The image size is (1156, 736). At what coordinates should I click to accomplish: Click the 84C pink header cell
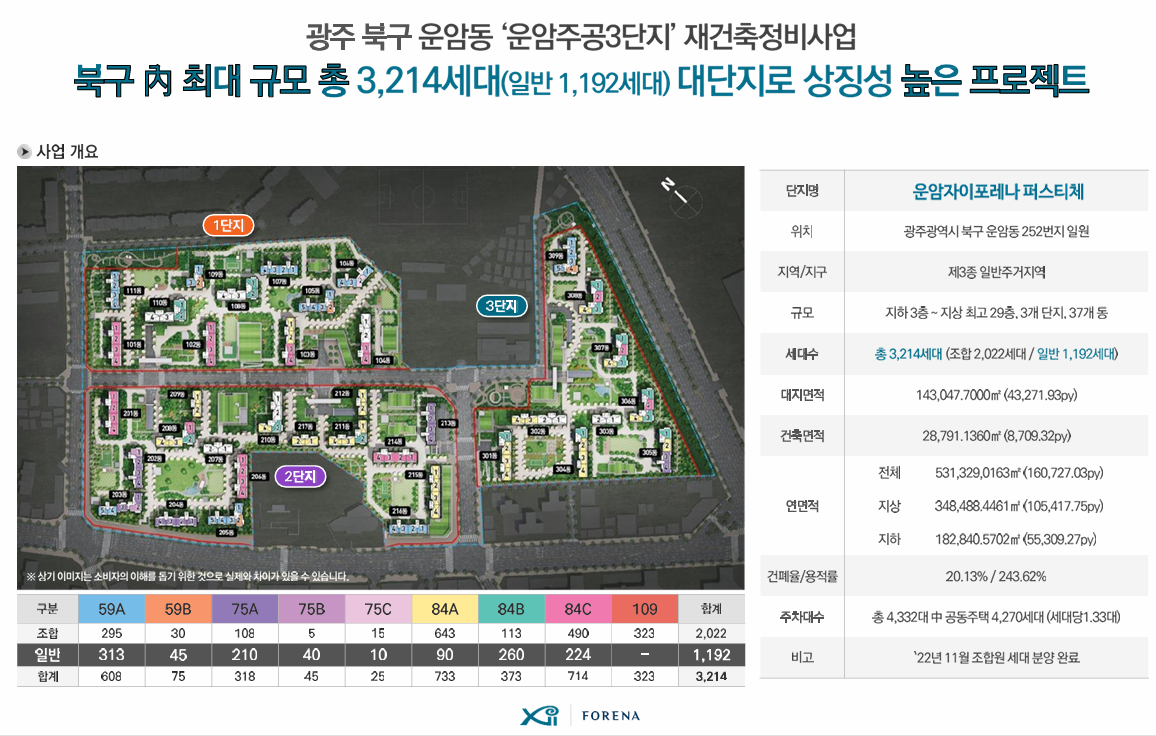coord(578,609)
